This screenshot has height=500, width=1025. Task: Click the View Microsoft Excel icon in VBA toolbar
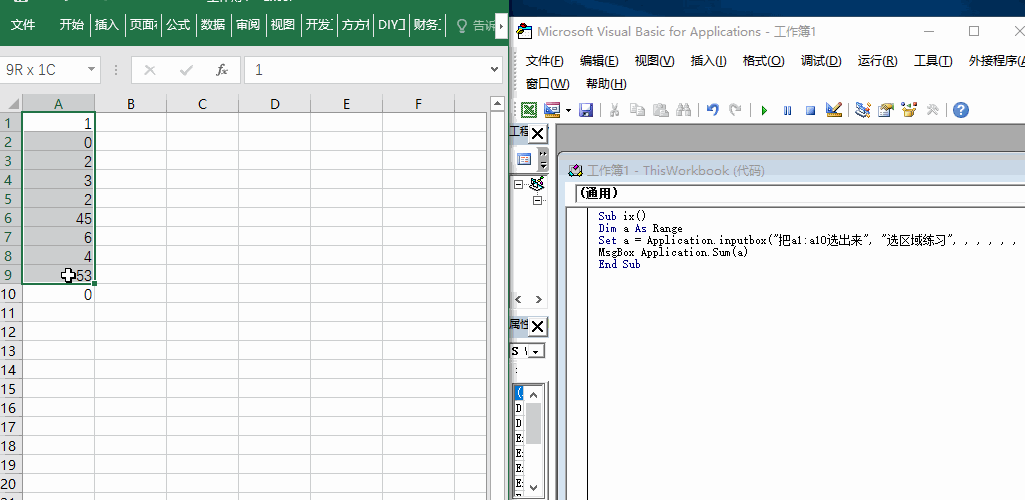(528, 110)
